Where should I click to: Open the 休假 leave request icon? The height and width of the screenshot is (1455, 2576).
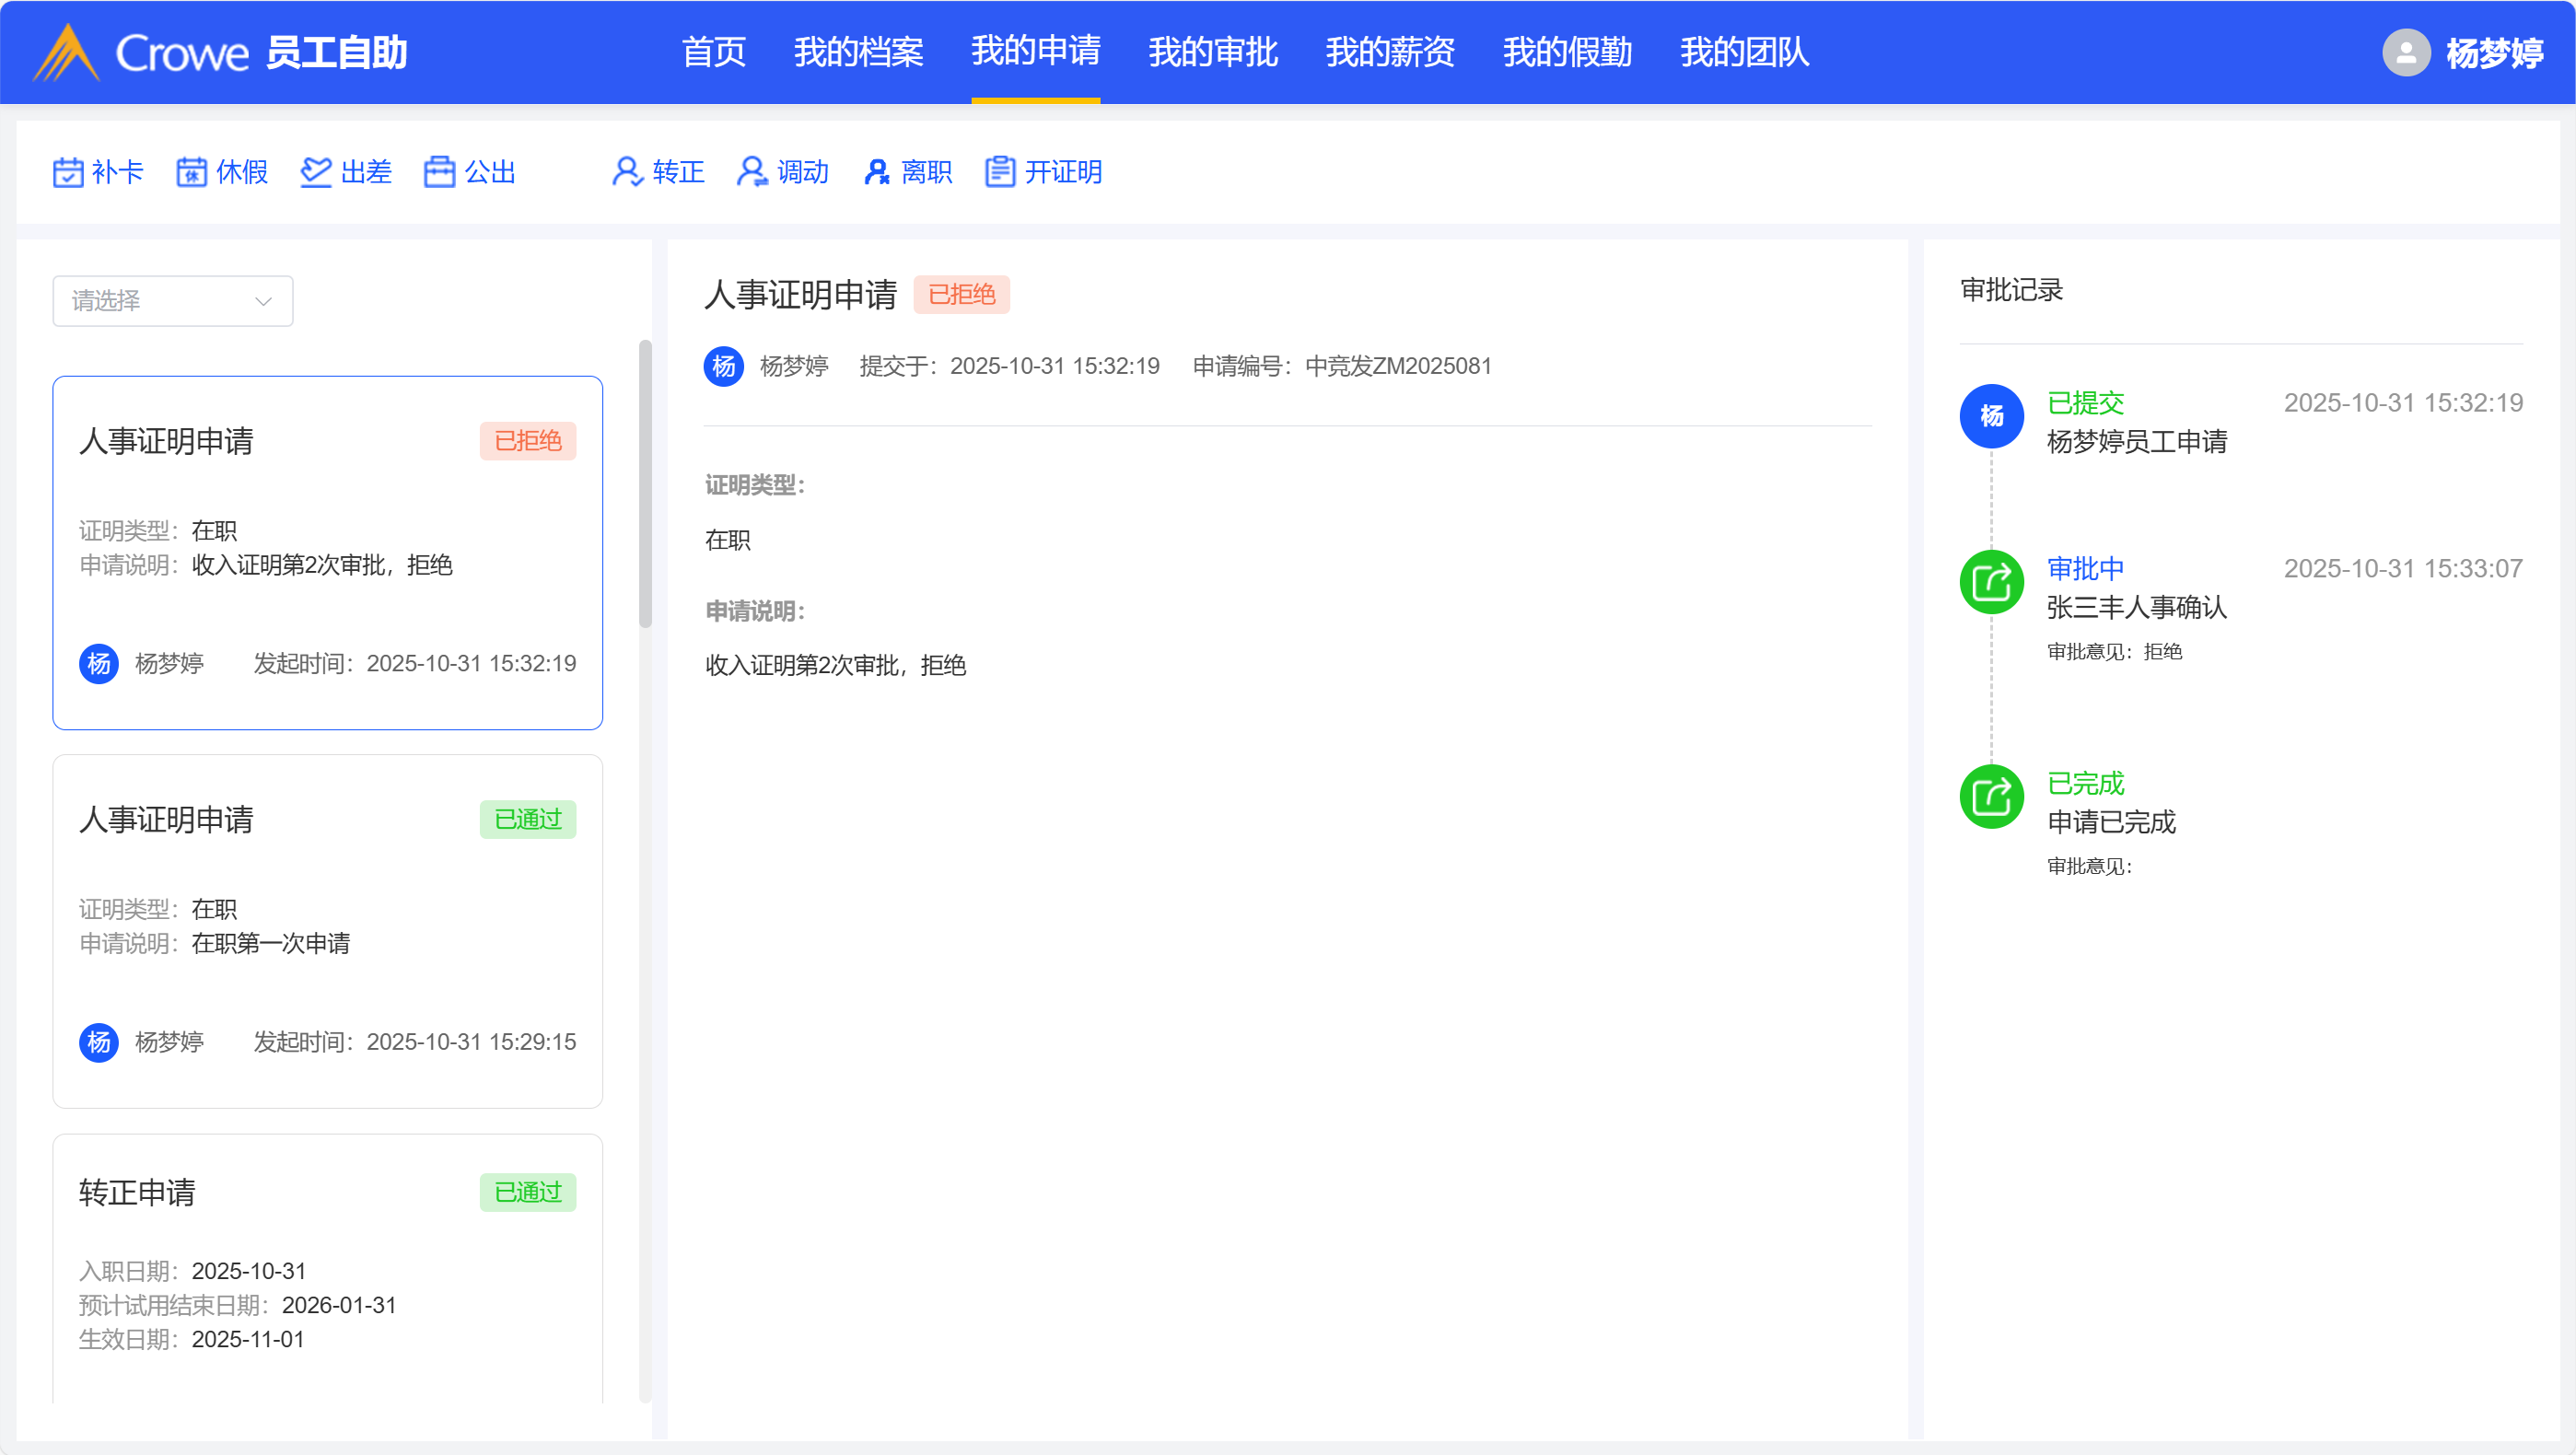coord(191,172)
